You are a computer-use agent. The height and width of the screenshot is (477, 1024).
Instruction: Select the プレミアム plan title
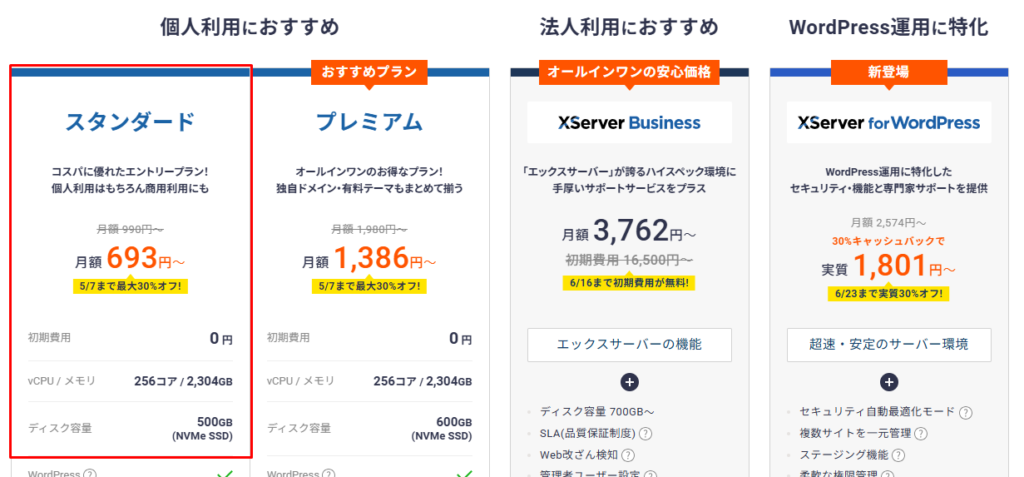pyautogui.click(x=369, y=123)
